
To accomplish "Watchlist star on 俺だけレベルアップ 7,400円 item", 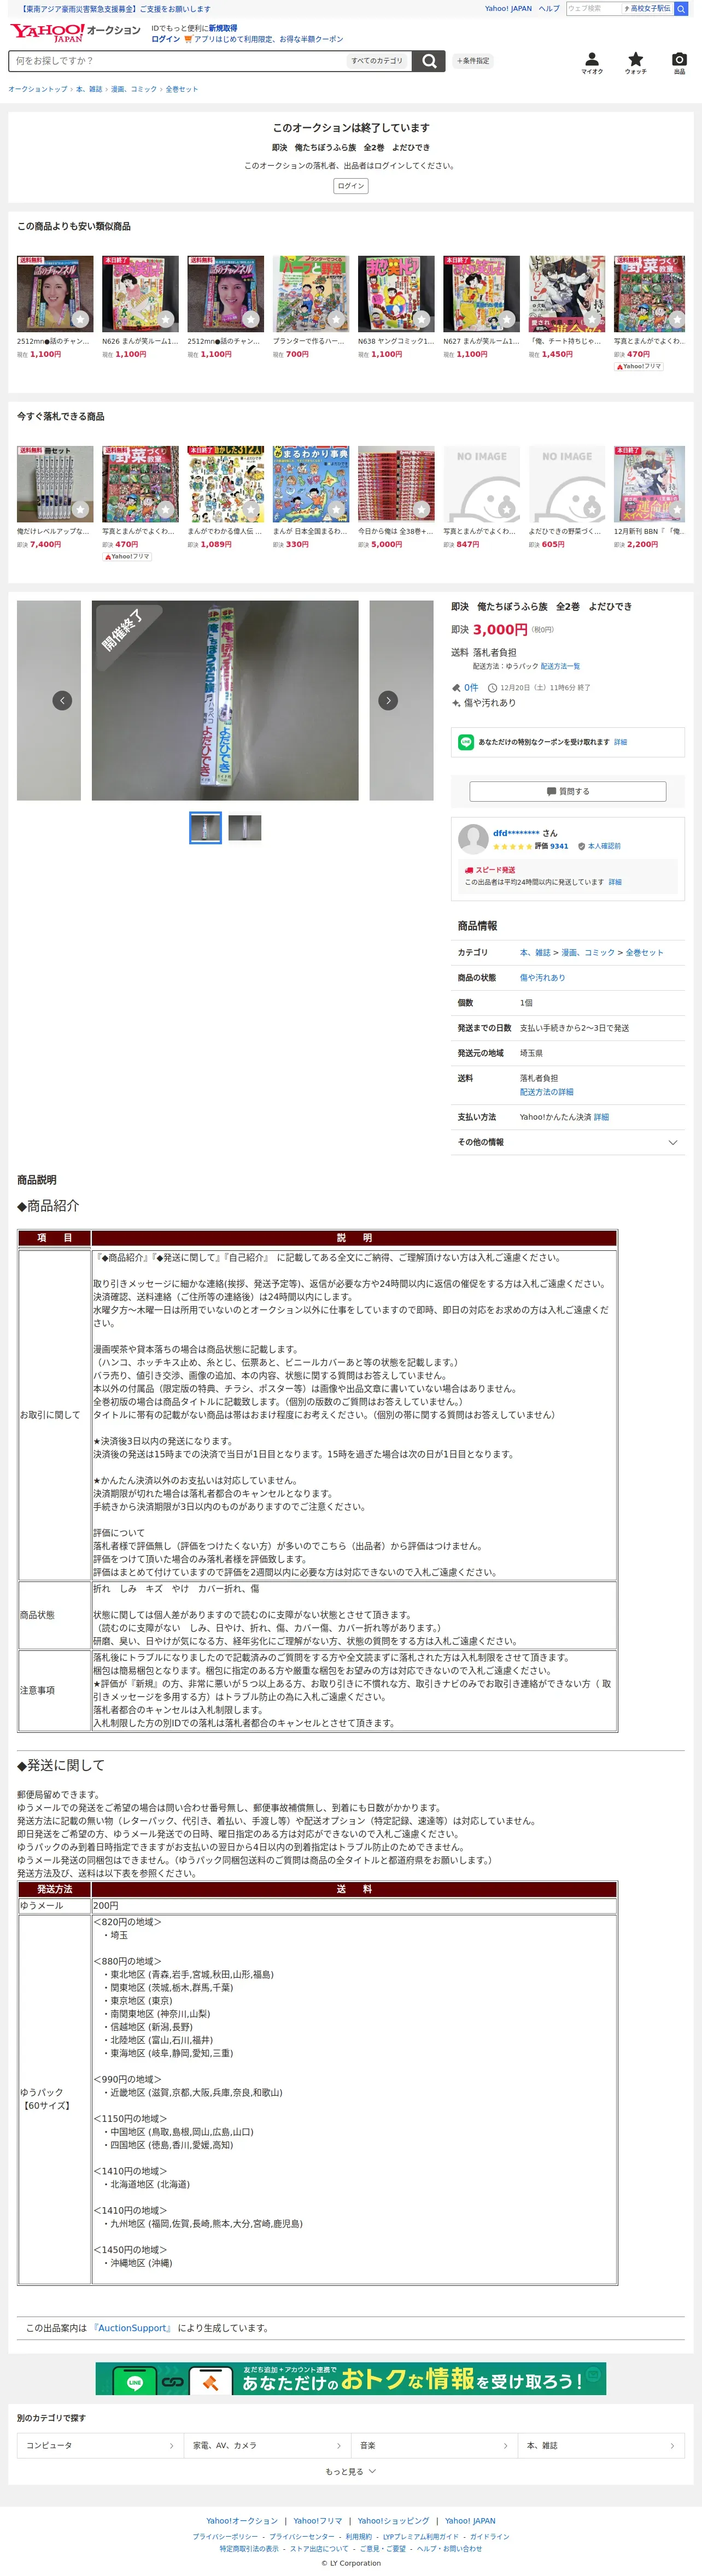I will 80,509.
